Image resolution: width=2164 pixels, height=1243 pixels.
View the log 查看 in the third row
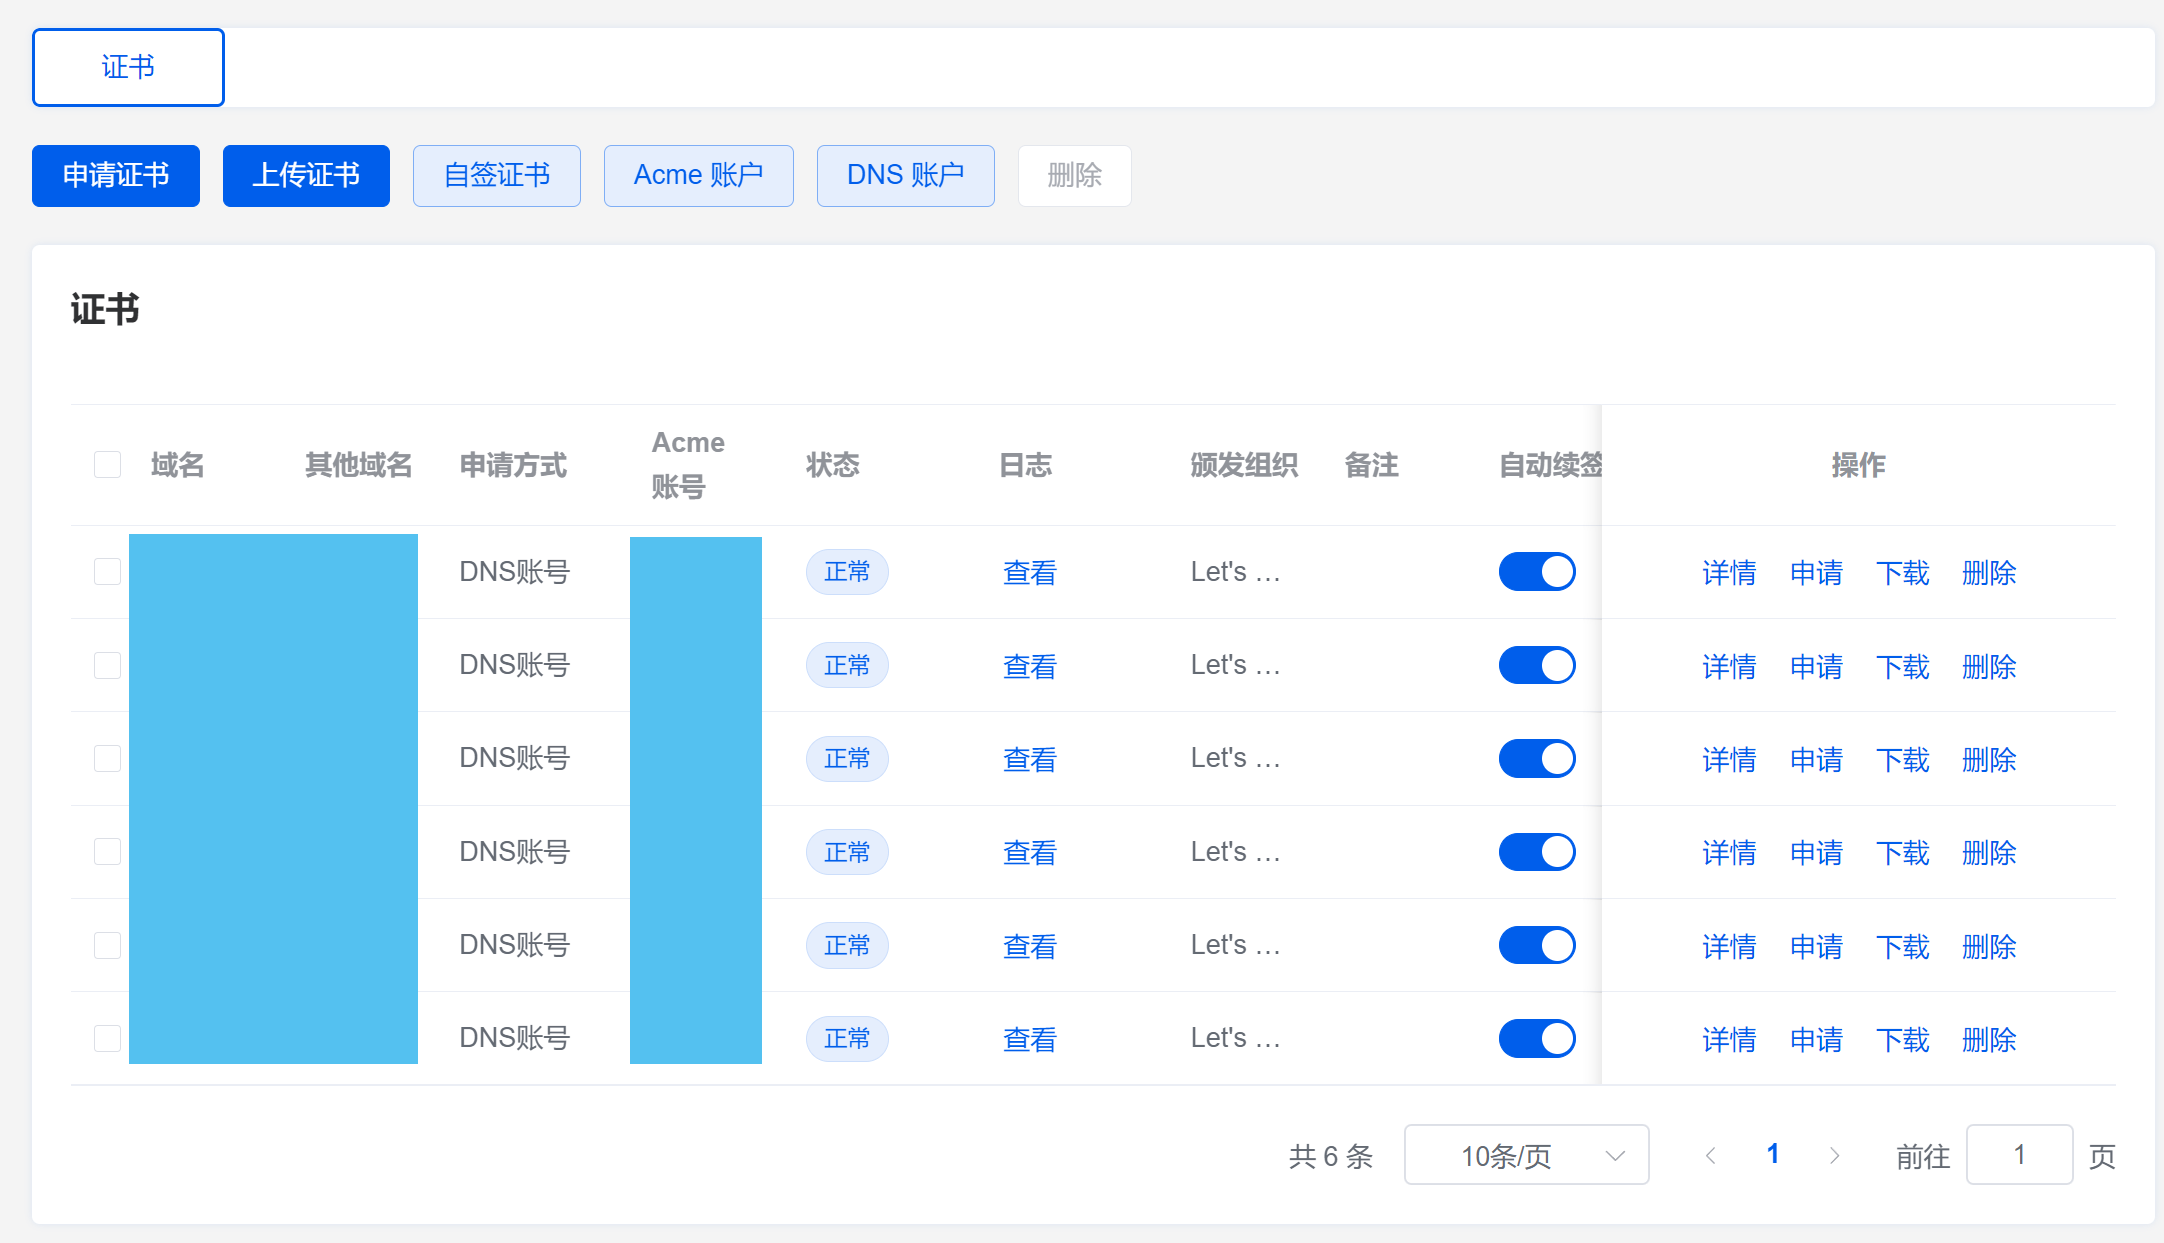[1030, 759]
